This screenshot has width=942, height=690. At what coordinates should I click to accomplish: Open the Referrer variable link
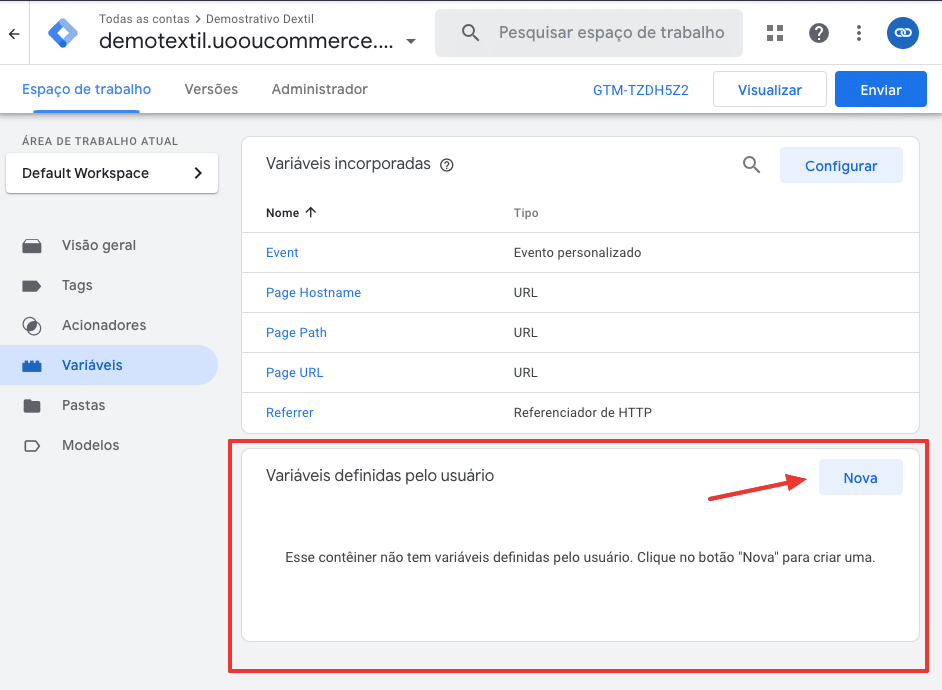pyautogui.click(x=290, y=413)
